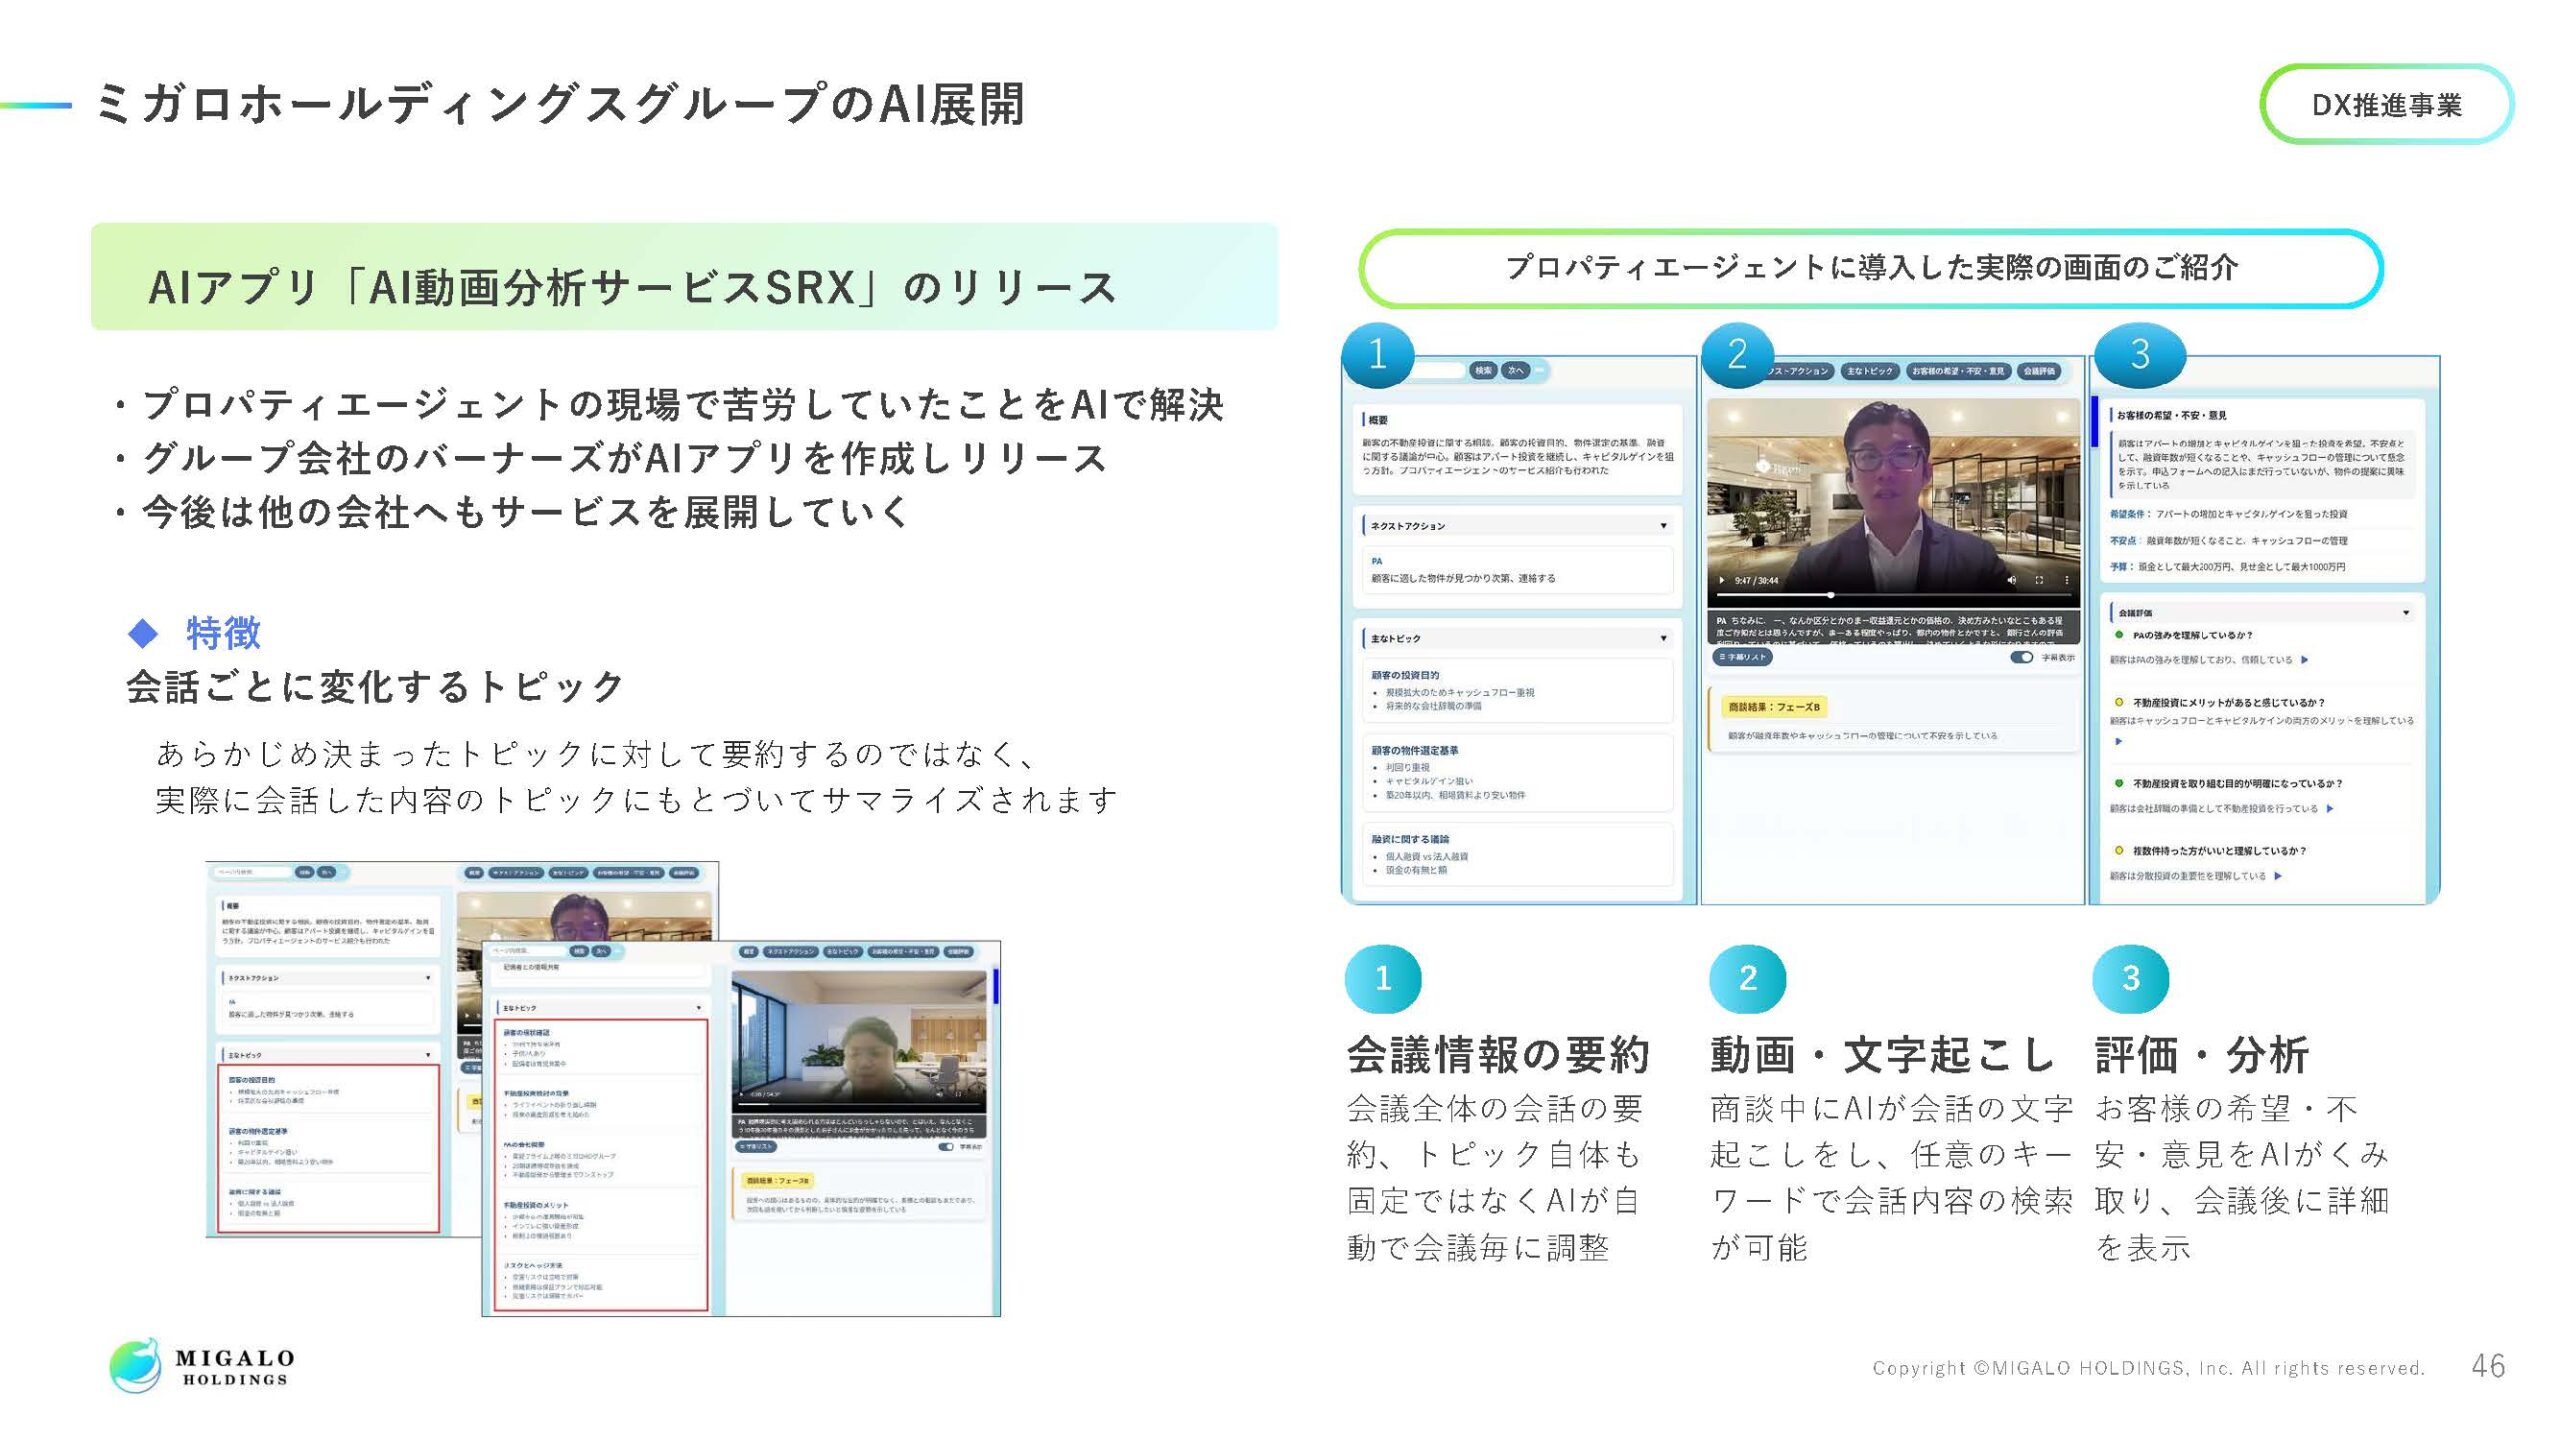
Task: Click the 予算 label in screenshot 3
Action: 2121,567
